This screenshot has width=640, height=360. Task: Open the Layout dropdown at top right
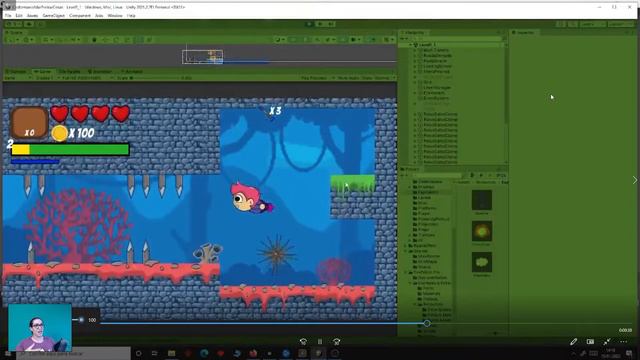click(620, 24)
